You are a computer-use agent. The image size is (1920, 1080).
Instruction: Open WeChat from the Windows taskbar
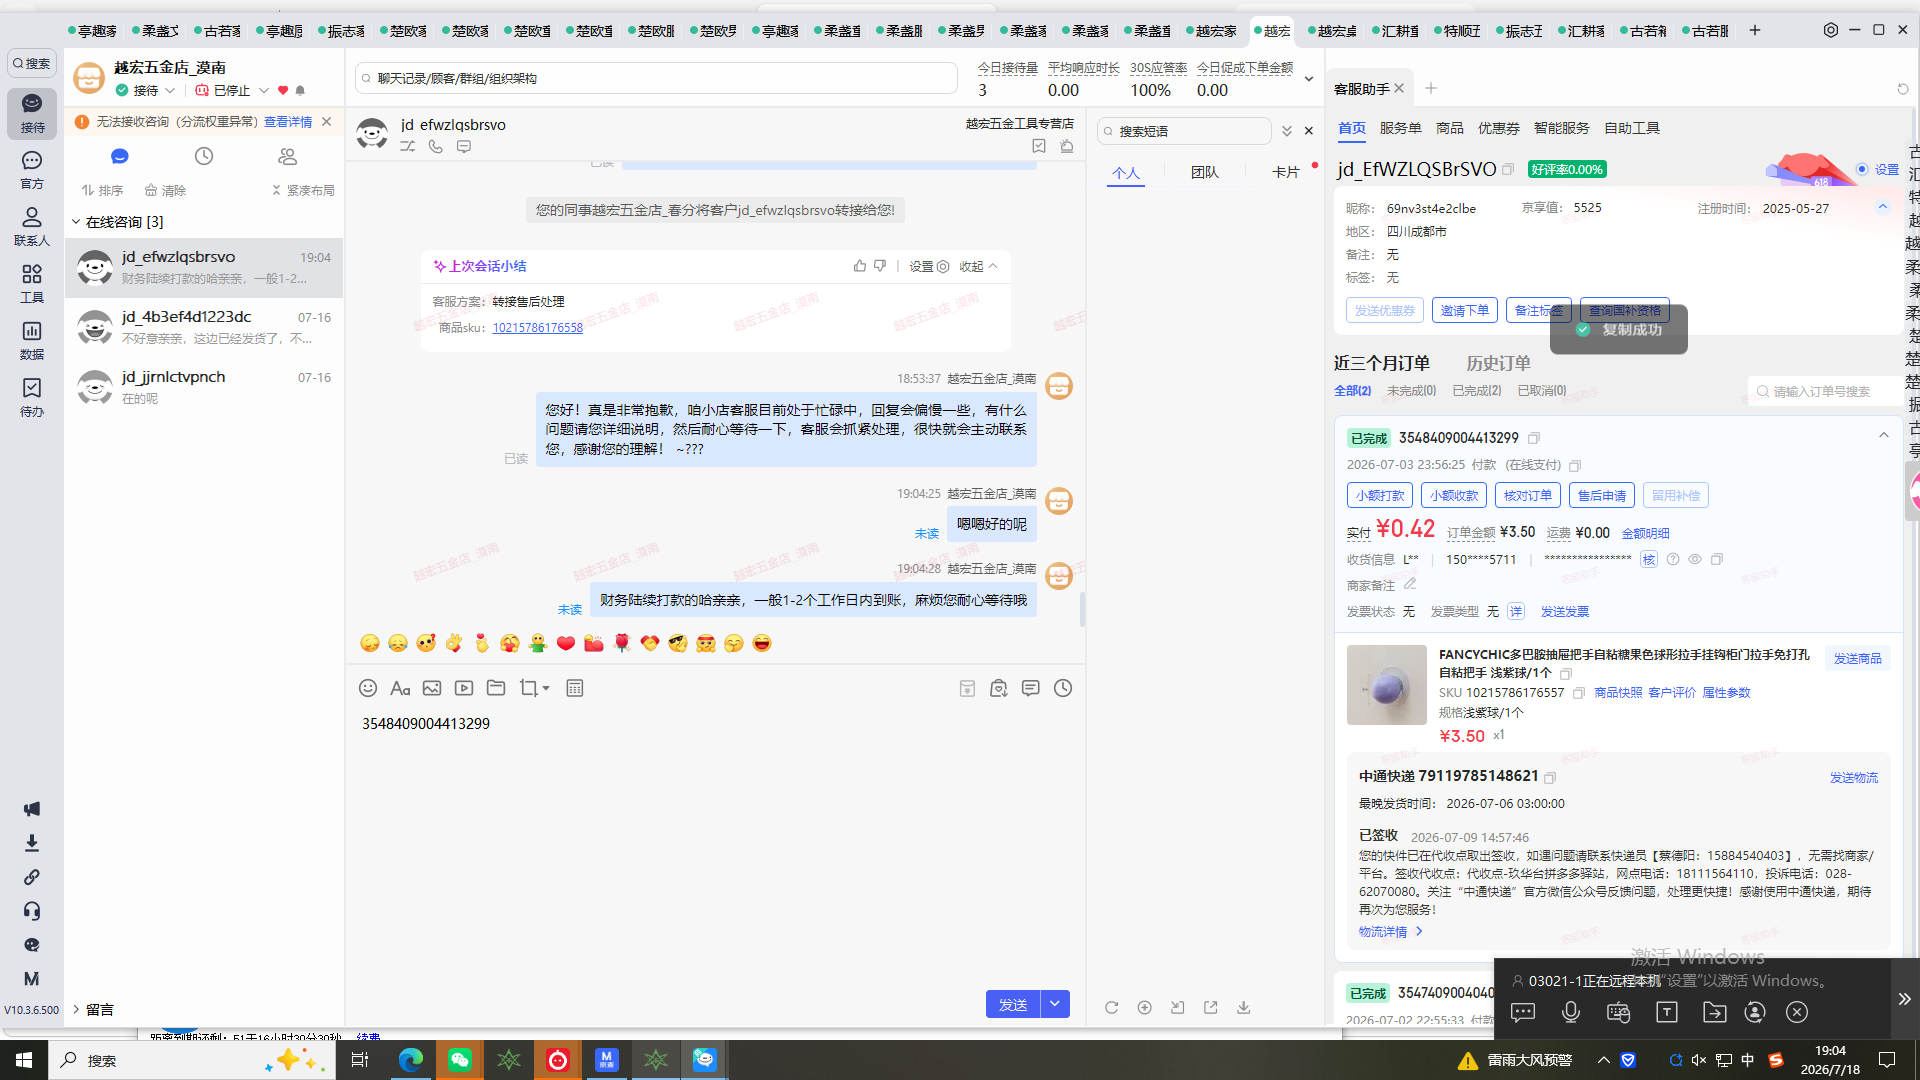tap(460, 1060)
